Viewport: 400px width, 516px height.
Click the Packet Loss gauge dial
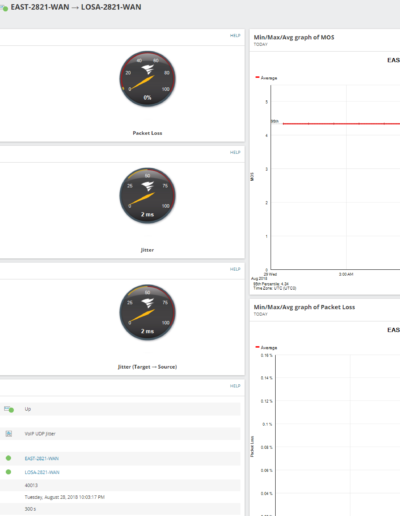[148, 79]
